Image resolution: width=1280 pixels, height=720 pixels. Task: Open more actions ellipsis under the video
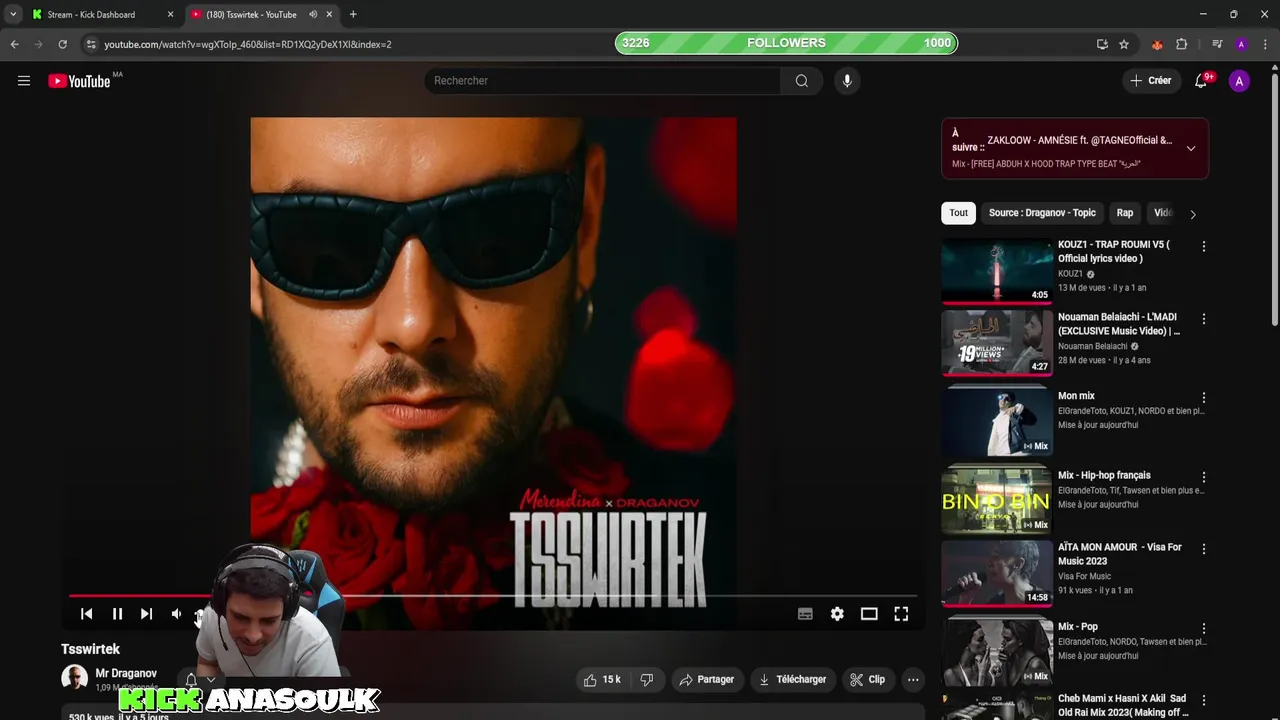(913, 680)
